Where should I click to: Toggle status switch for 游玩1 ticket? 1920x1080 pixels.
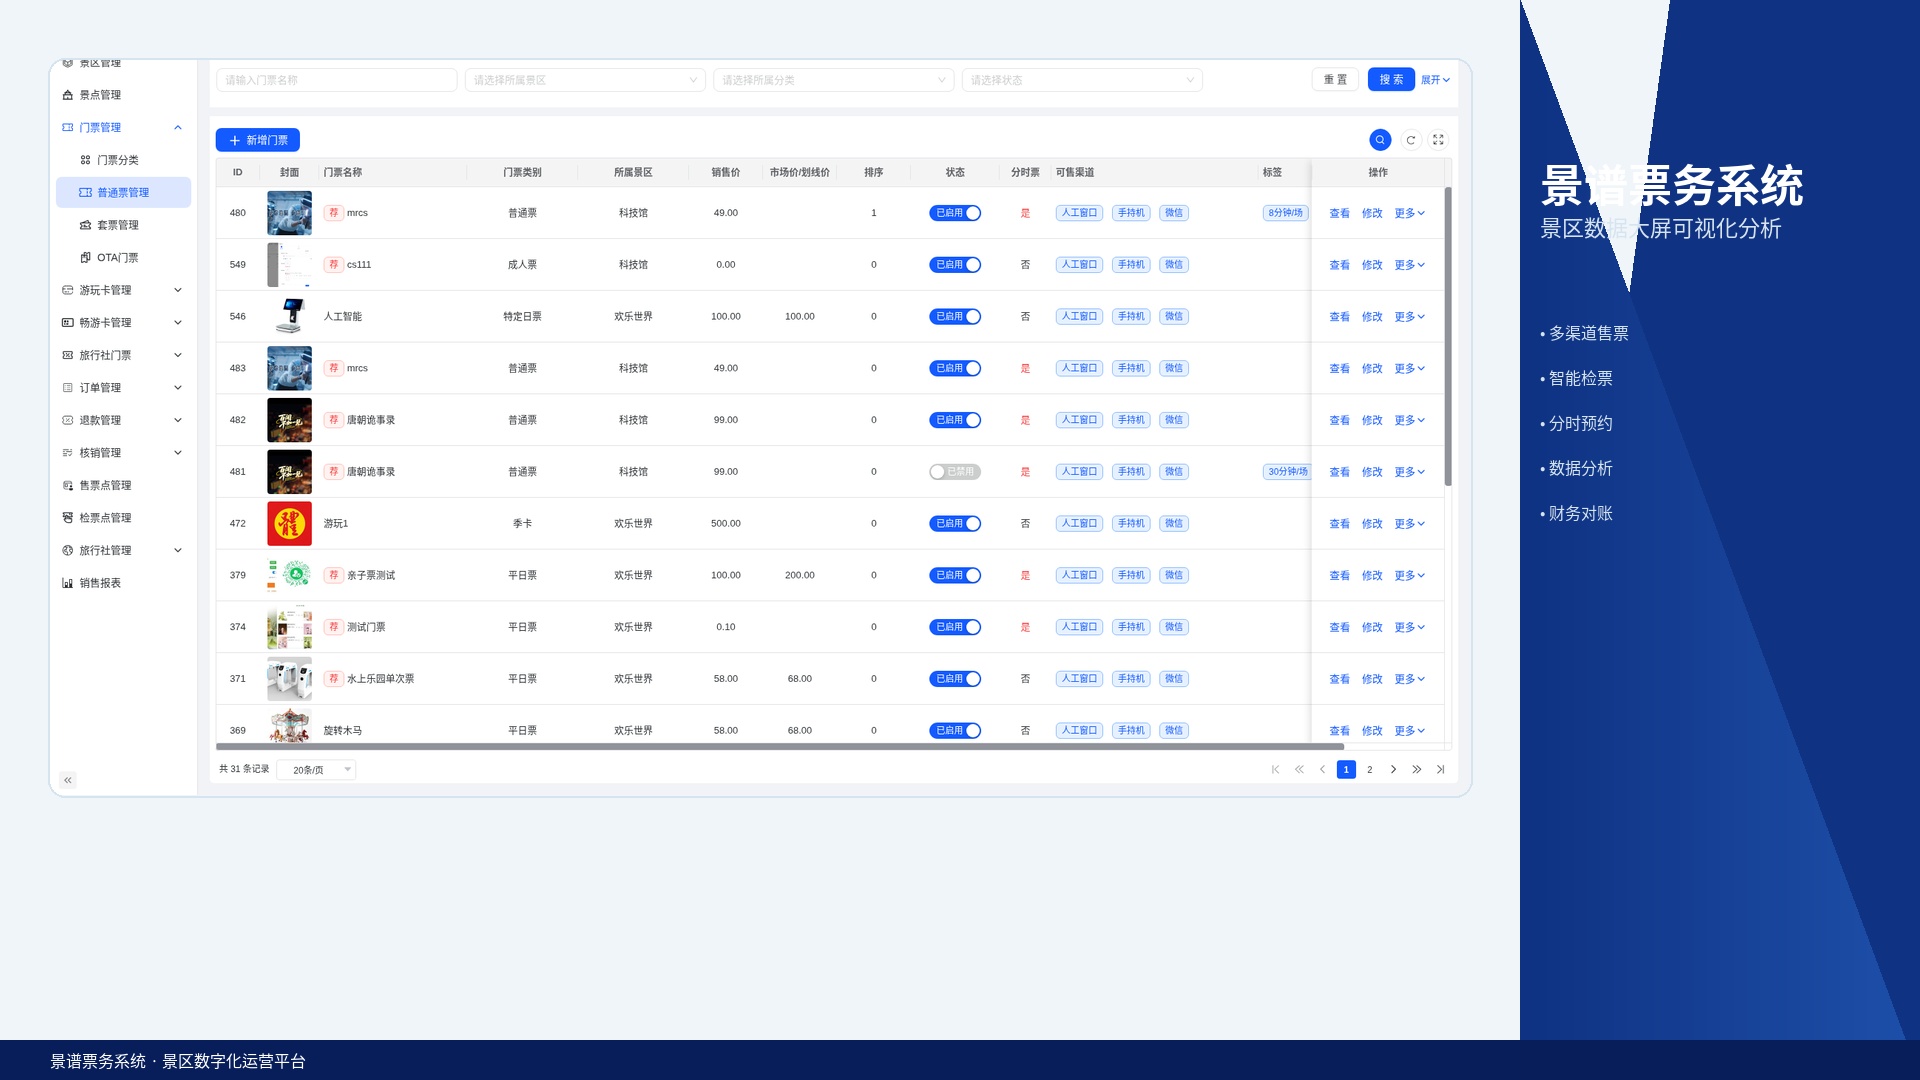coord(955,524)
